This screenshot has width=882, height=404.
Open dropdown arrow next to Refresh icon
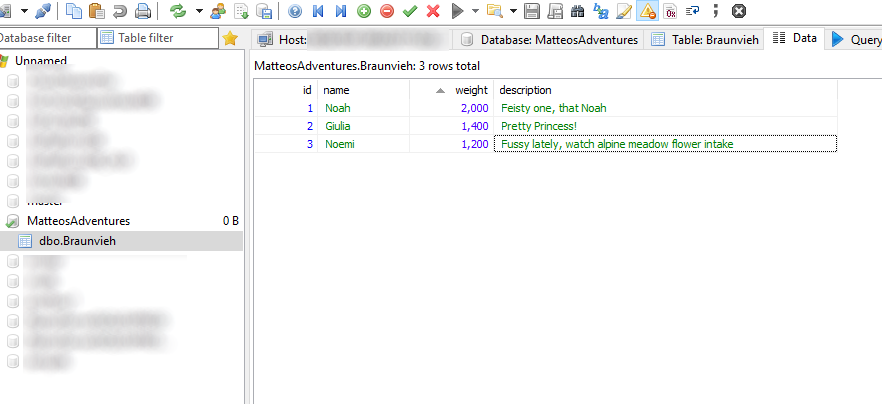(199, 11)
